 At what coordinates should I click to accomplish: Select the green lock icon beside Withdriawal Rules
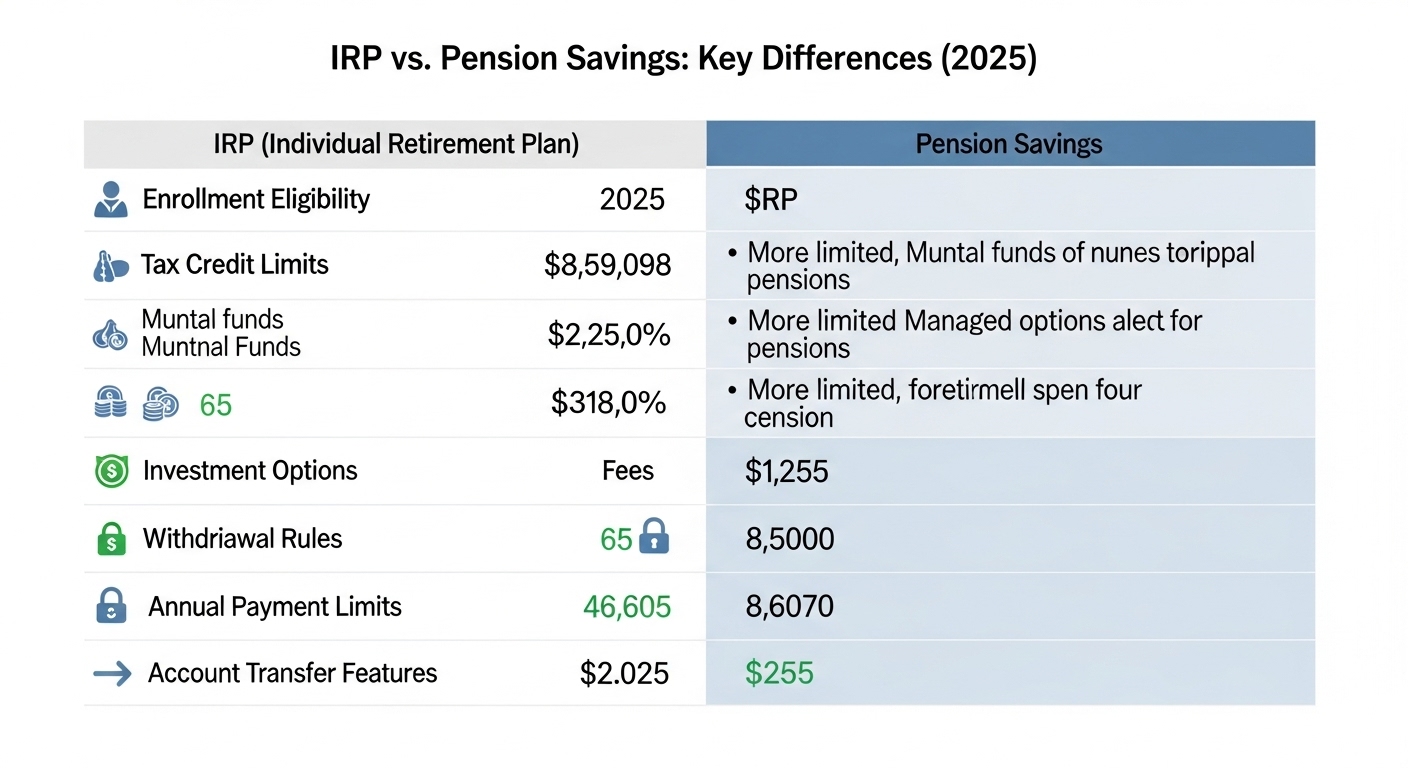coord(111,540)
